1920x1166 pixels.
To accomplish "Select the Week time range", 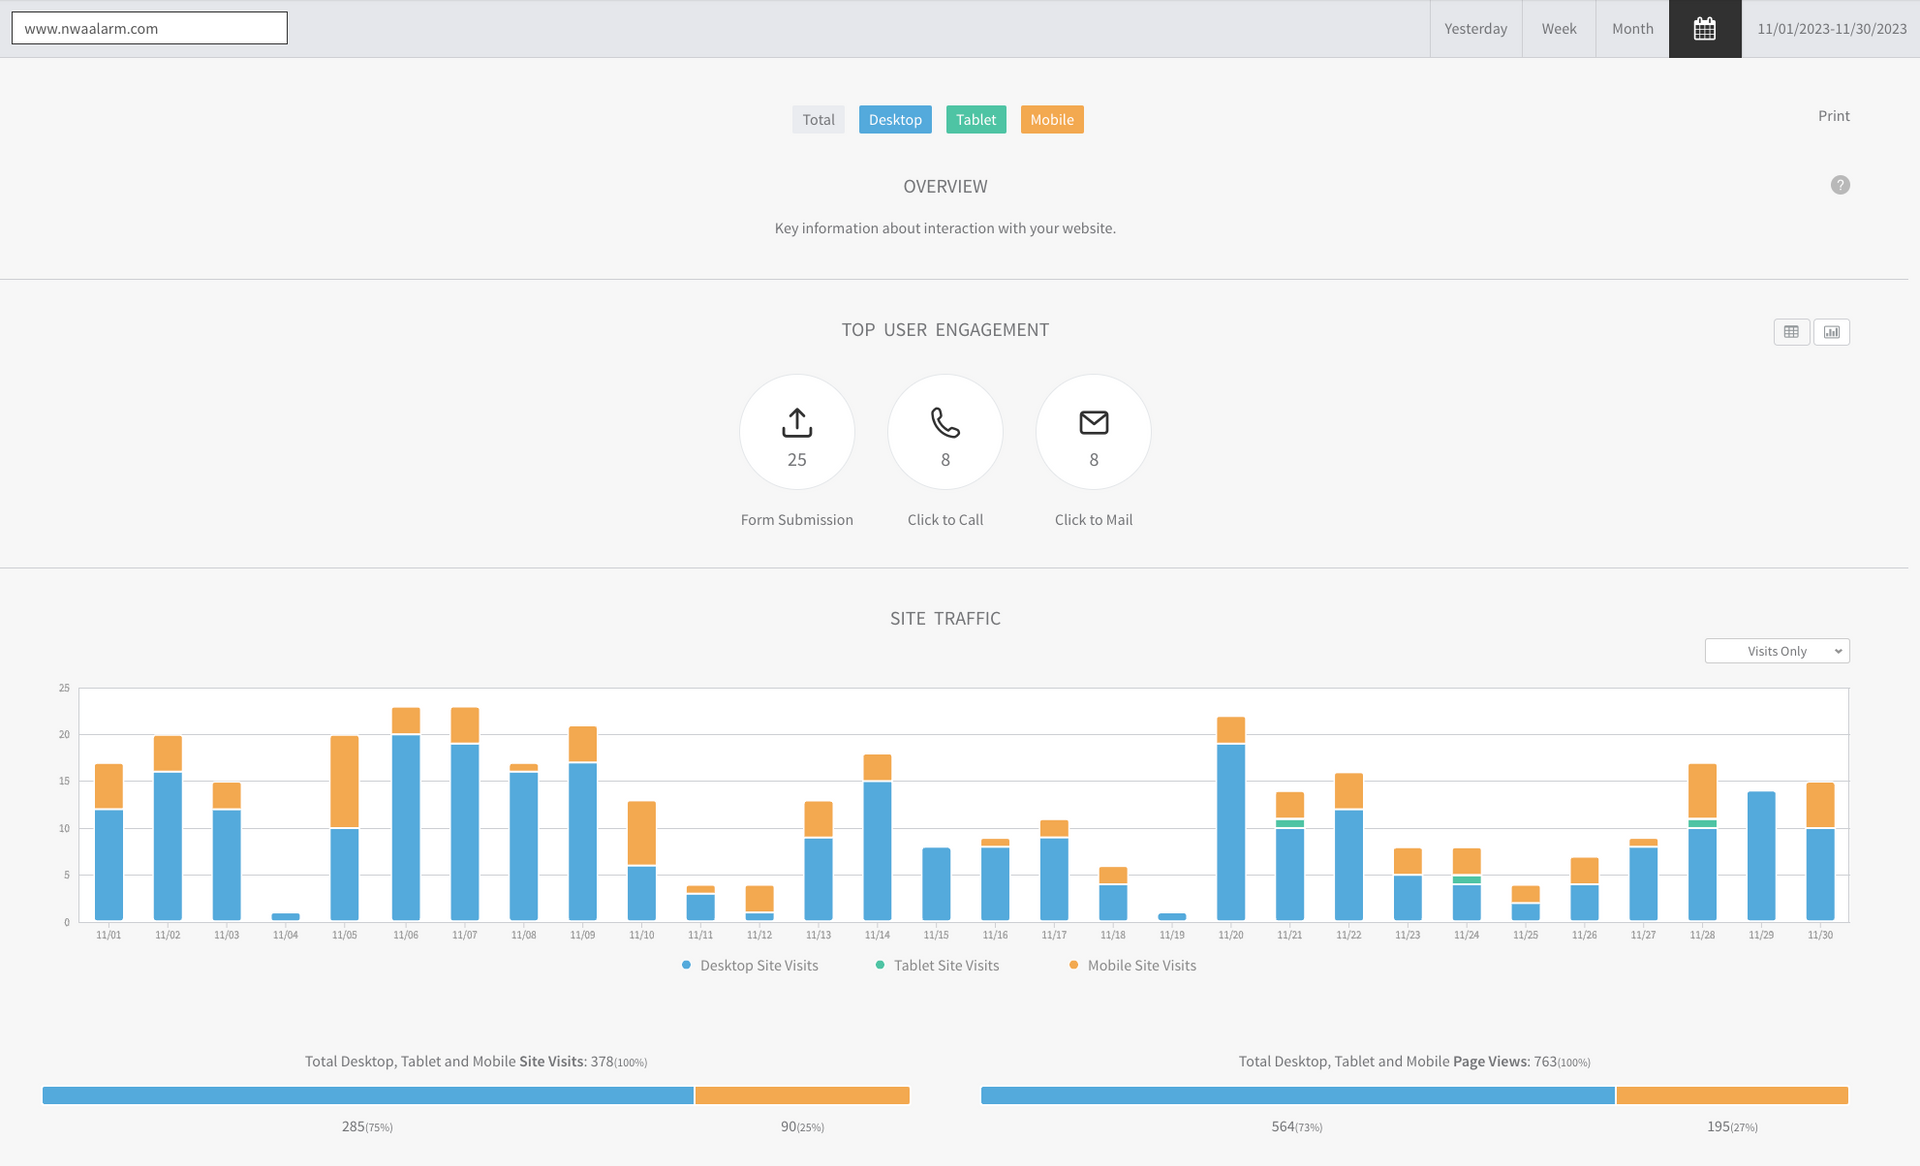I will tap(1558, 29).
